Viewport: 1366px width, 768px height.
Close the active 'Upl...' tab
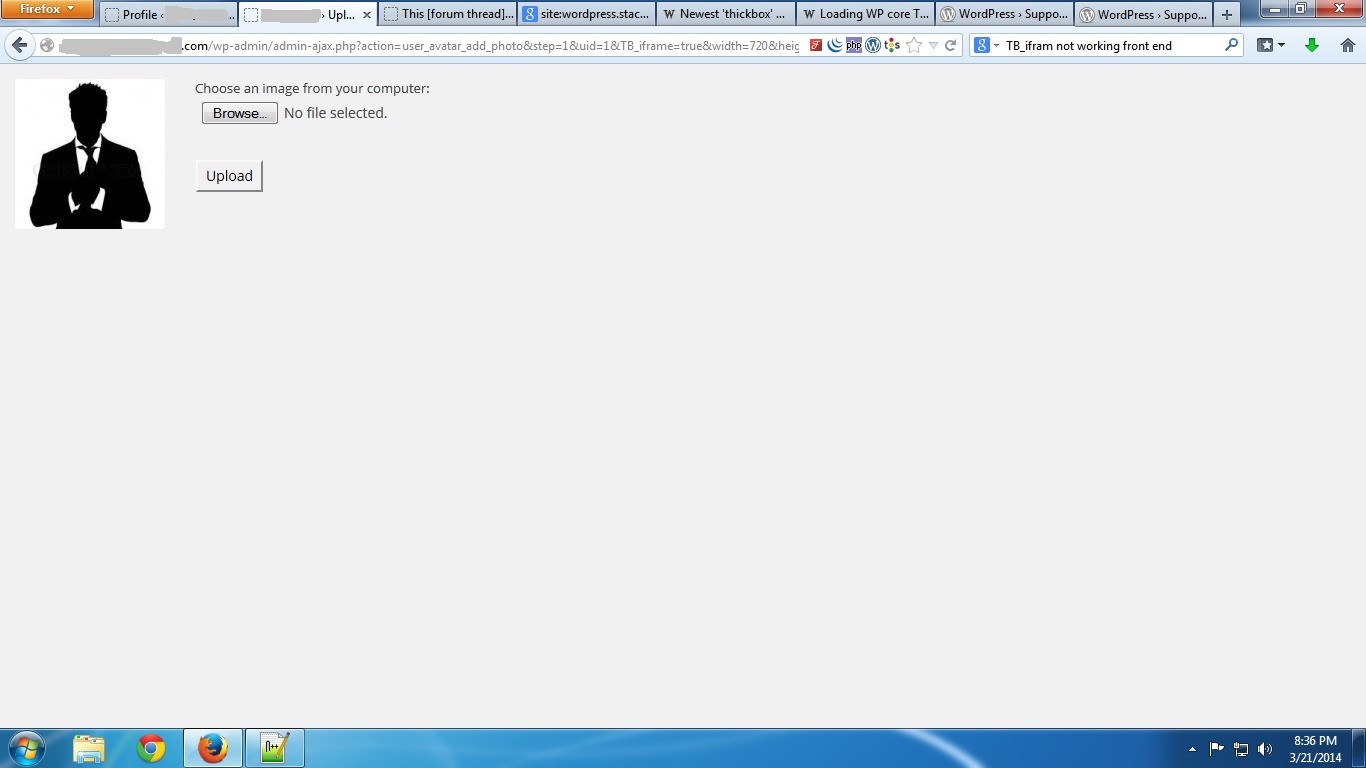point(366,15)
